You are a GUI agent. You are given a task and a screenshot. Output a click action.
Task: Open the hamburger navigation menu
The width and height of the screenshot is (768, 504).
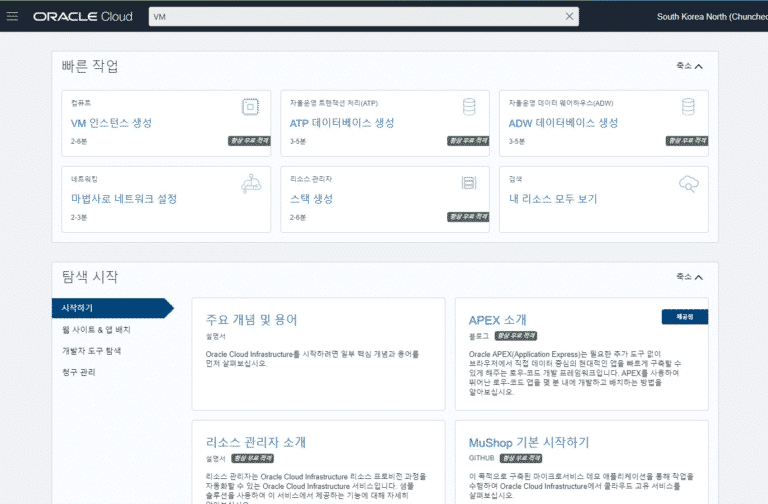click(12, 16)
